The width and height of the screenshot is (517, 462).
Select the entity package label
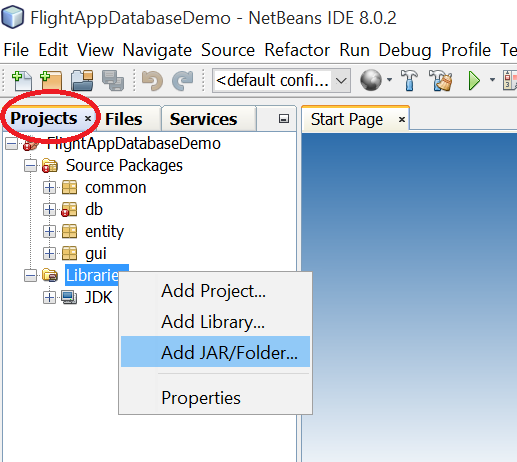(x=104, y=232)
